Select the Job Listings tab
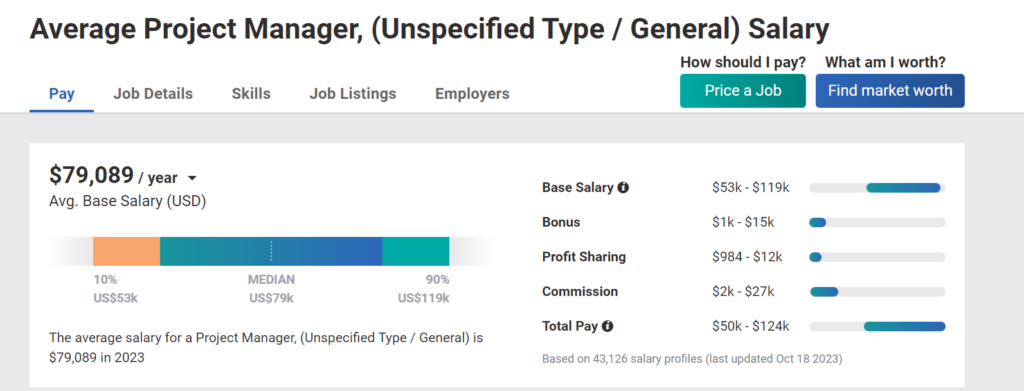Viewport: 1024px width, 391px height. pos(353,94)
